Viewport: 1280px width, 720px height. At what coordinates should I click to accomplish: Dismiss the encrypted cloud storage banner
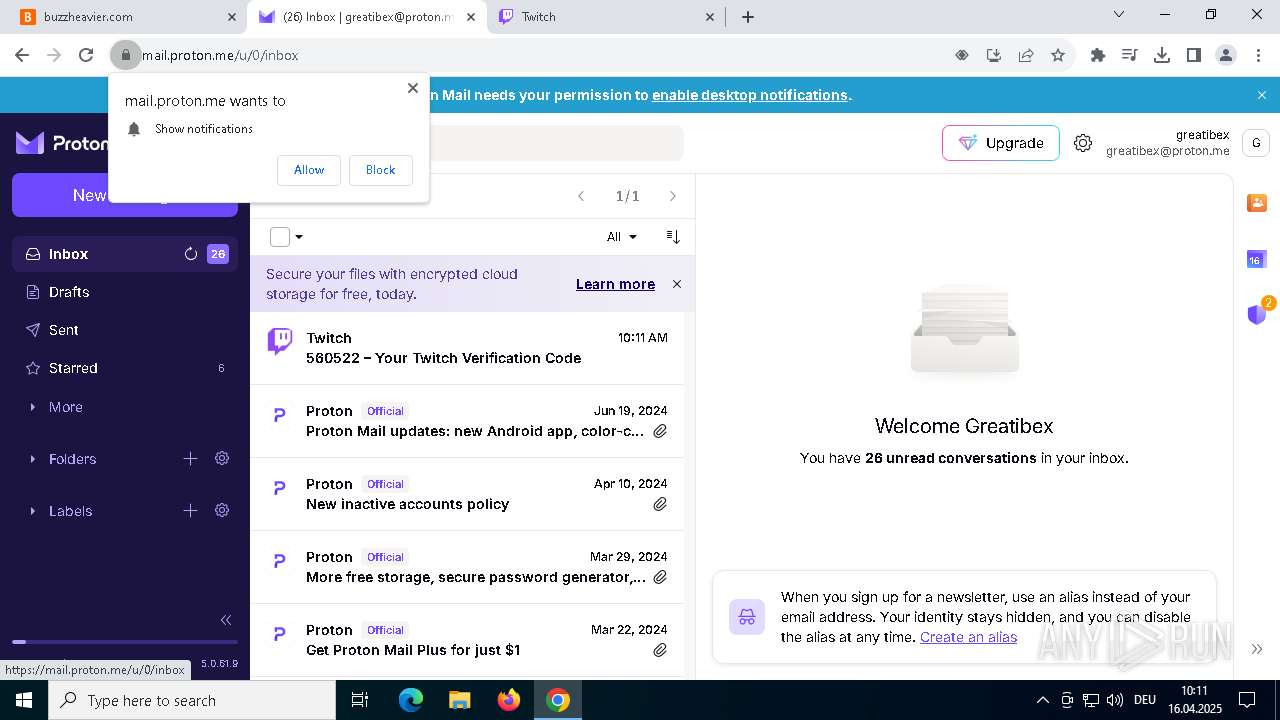pos(677,284)
